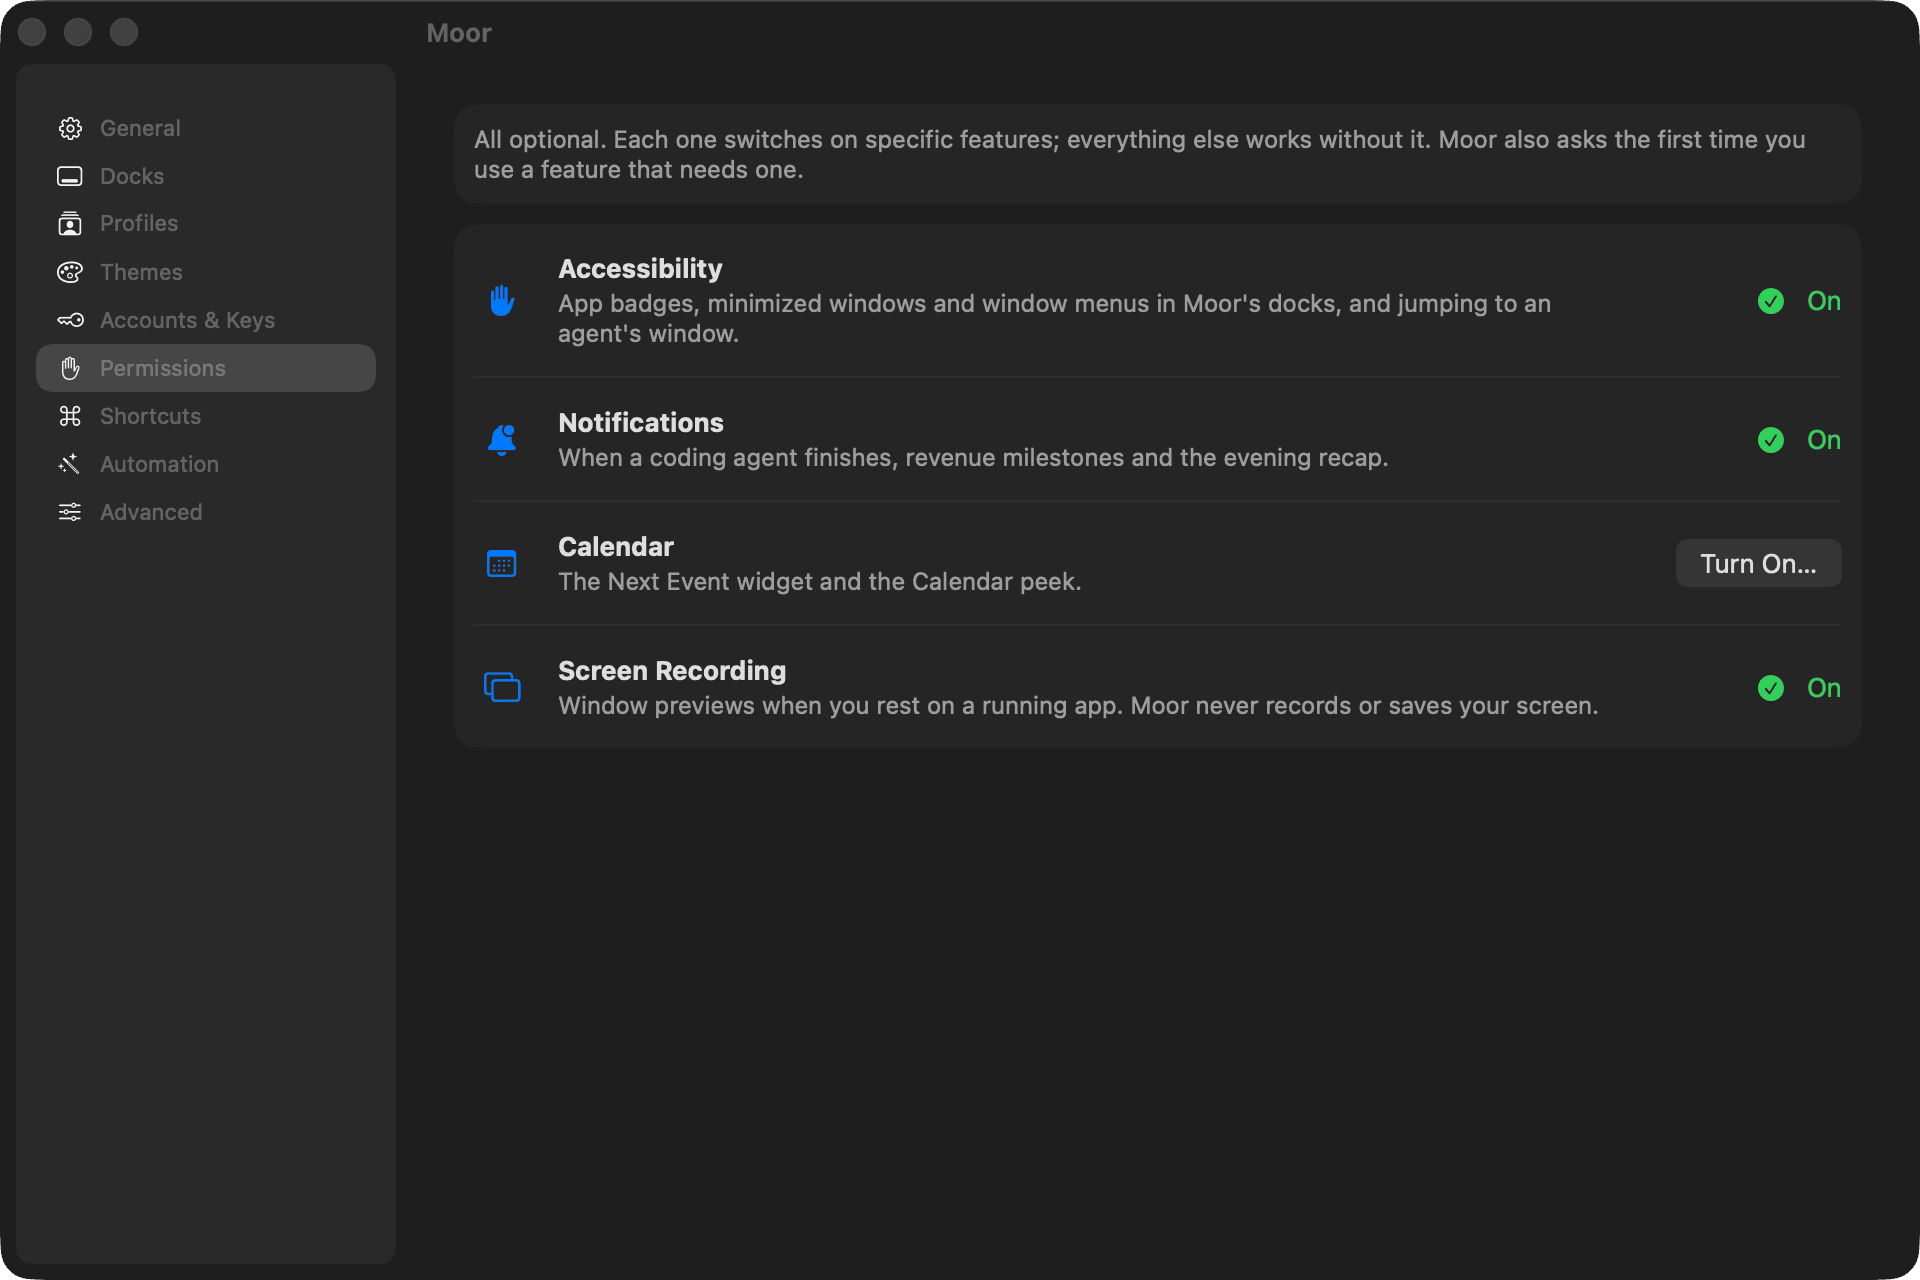Viewport: 1920px width, 1280px height.
Task: Click the 'App badges, minimized windows' description
Action: (1054, 319)
